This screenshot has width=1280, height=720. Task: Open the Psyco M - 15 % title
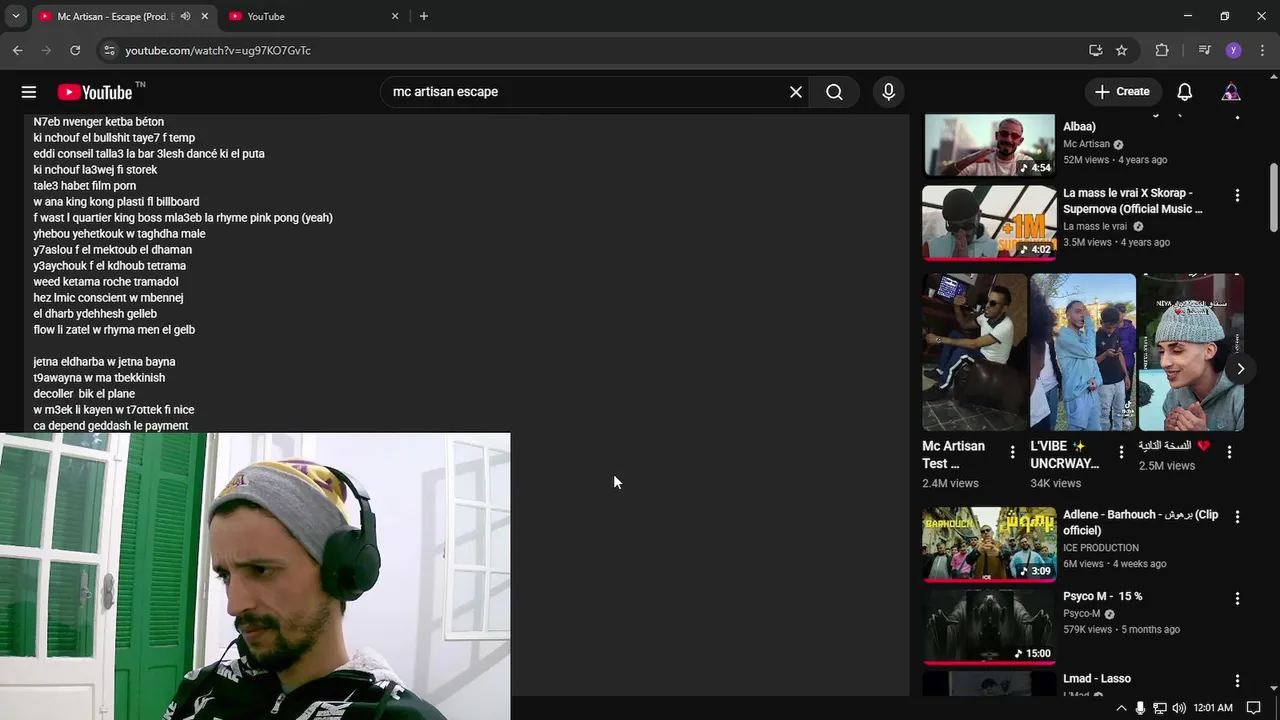point(1103,596)
